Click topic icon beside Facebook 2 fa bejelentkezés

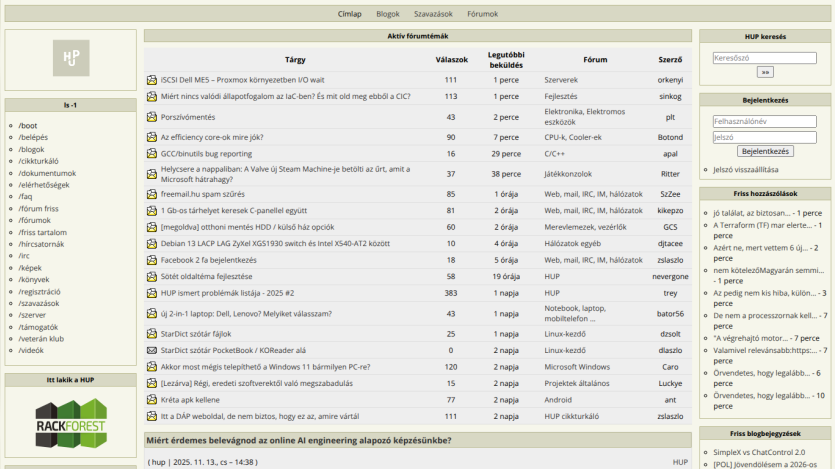152,260
